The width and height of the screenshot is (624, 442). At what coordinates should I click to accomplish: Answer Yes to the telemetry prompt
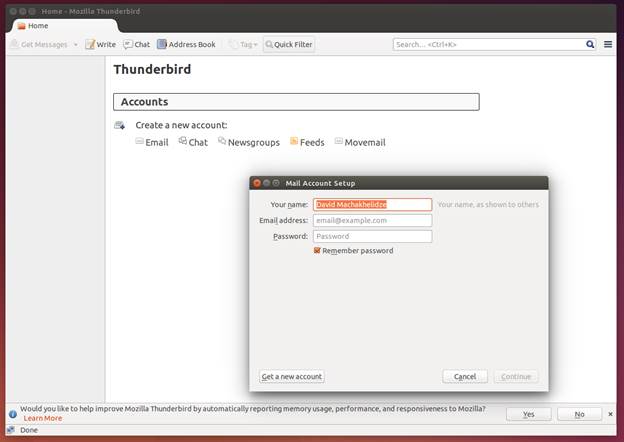(x=528, y=414)
